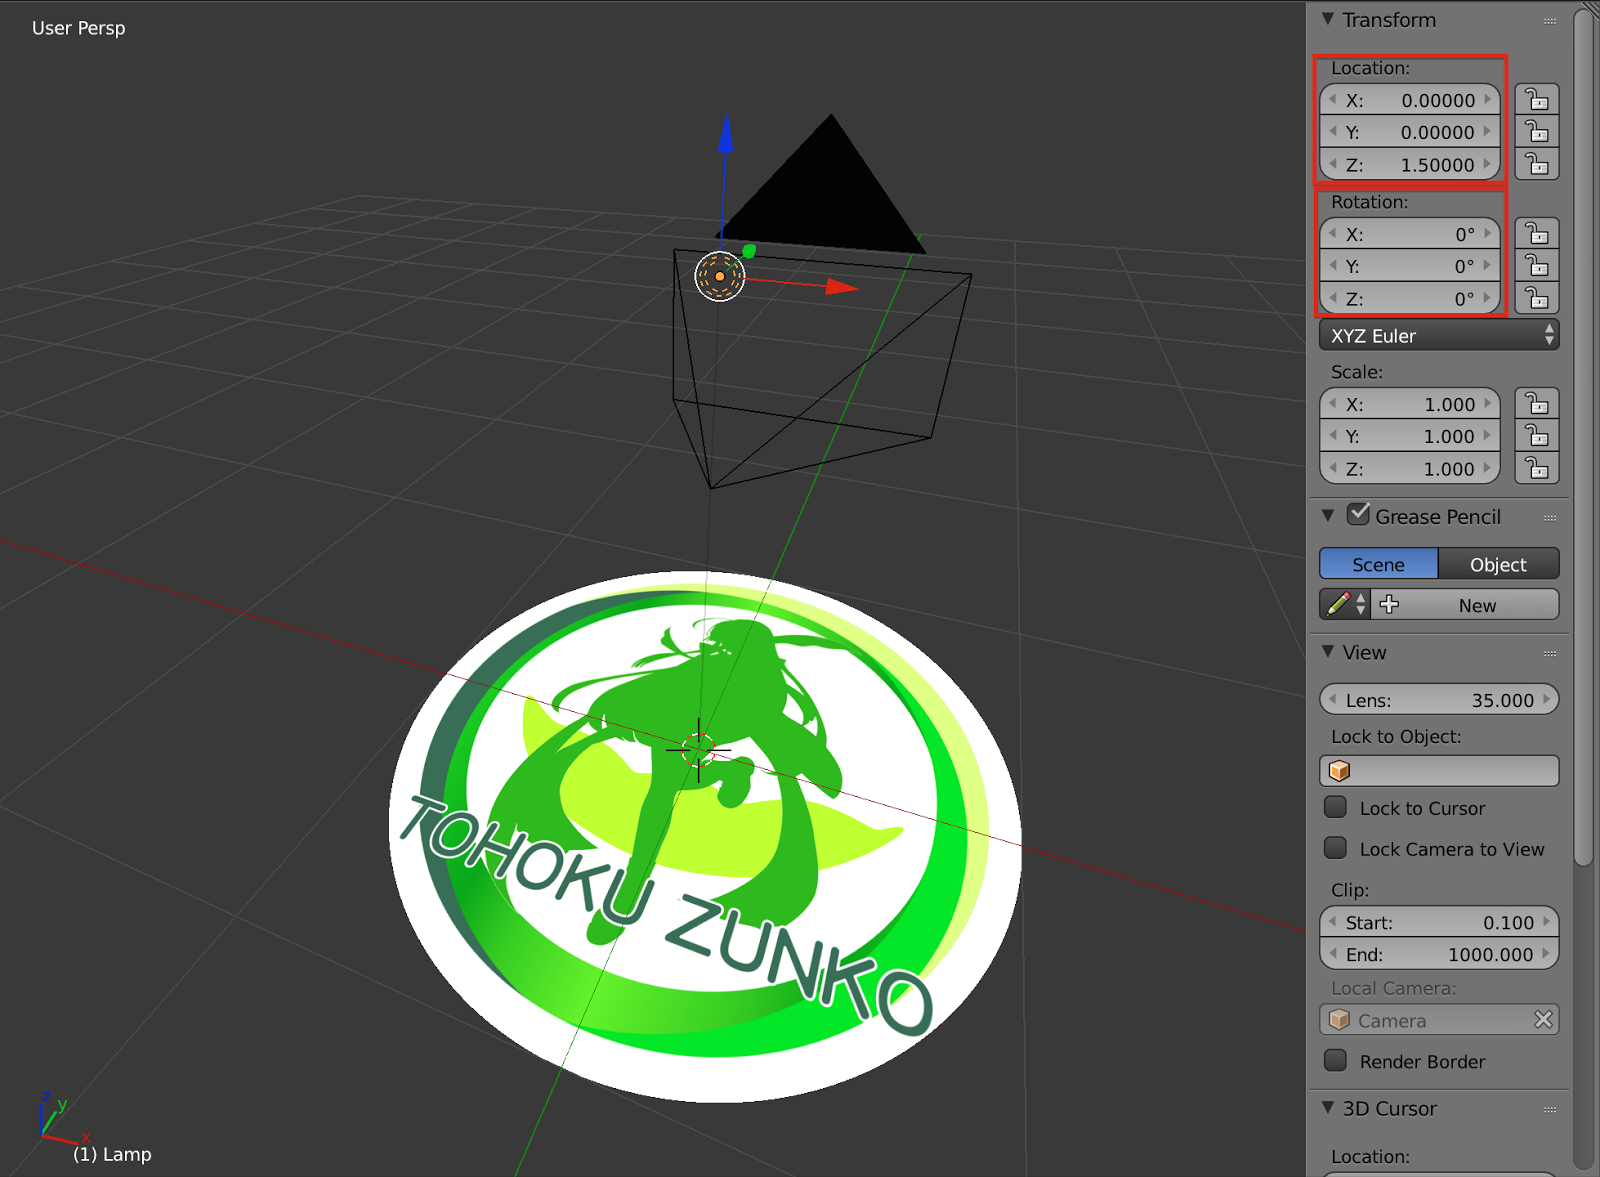Click the green Y-axis manipulator handle
This screenshot has height=1177, width=1600.
(749, 251)
